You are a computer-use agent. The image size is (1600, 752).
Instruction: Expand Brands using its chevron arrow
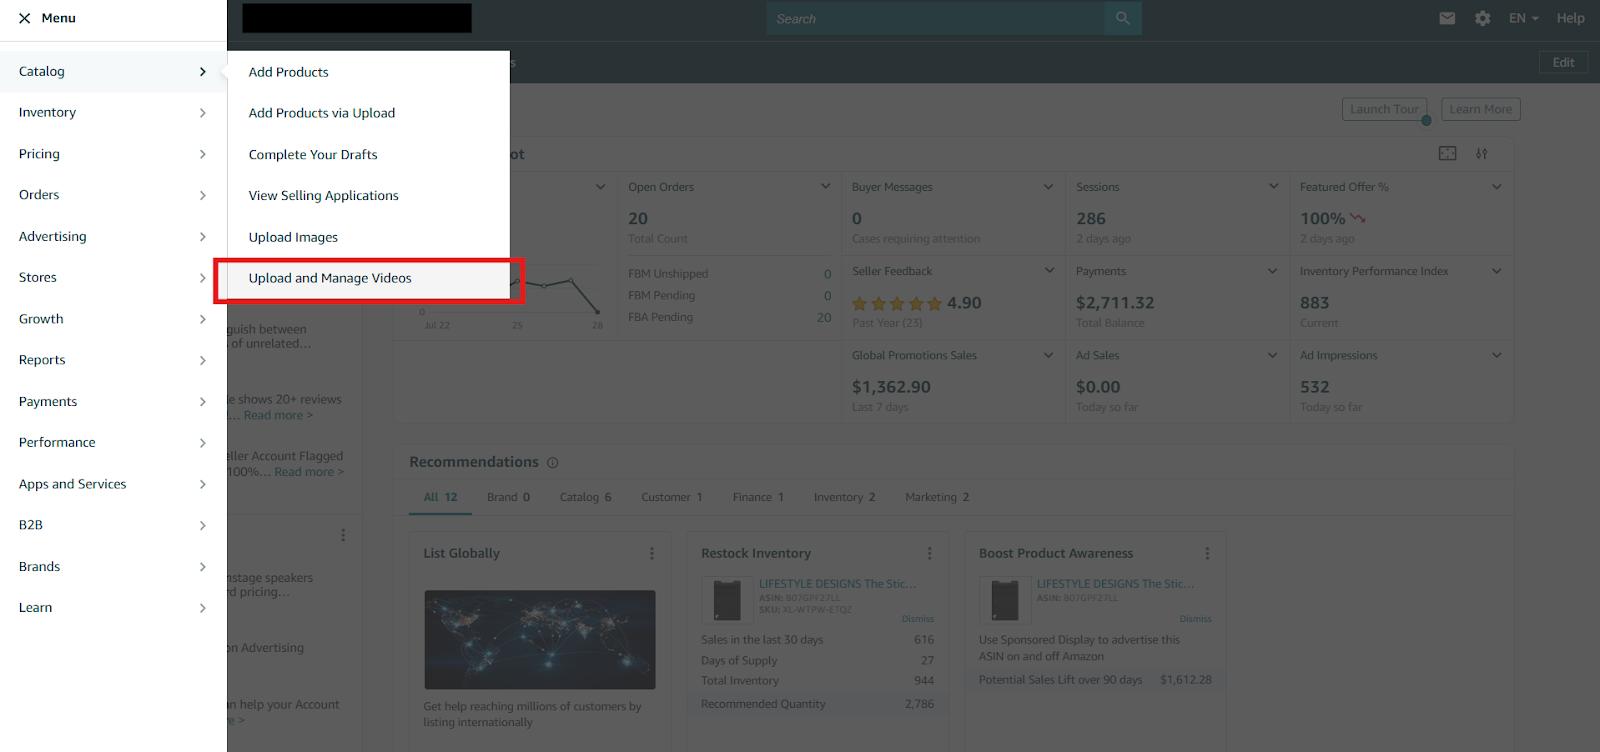click(x=202, y=566)
